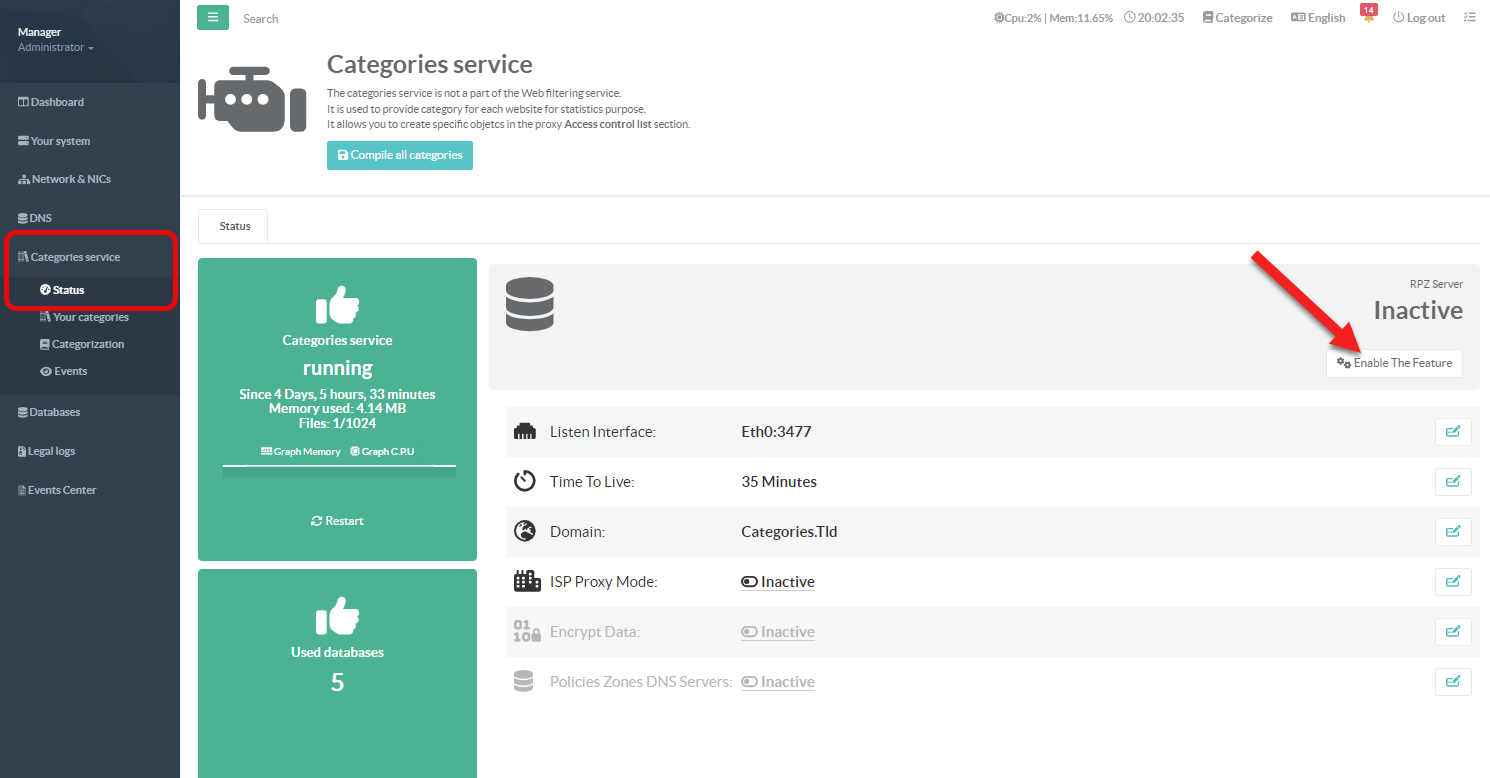
Task: Click edit icon for Domain row
Action: [x=1453, y=532]
